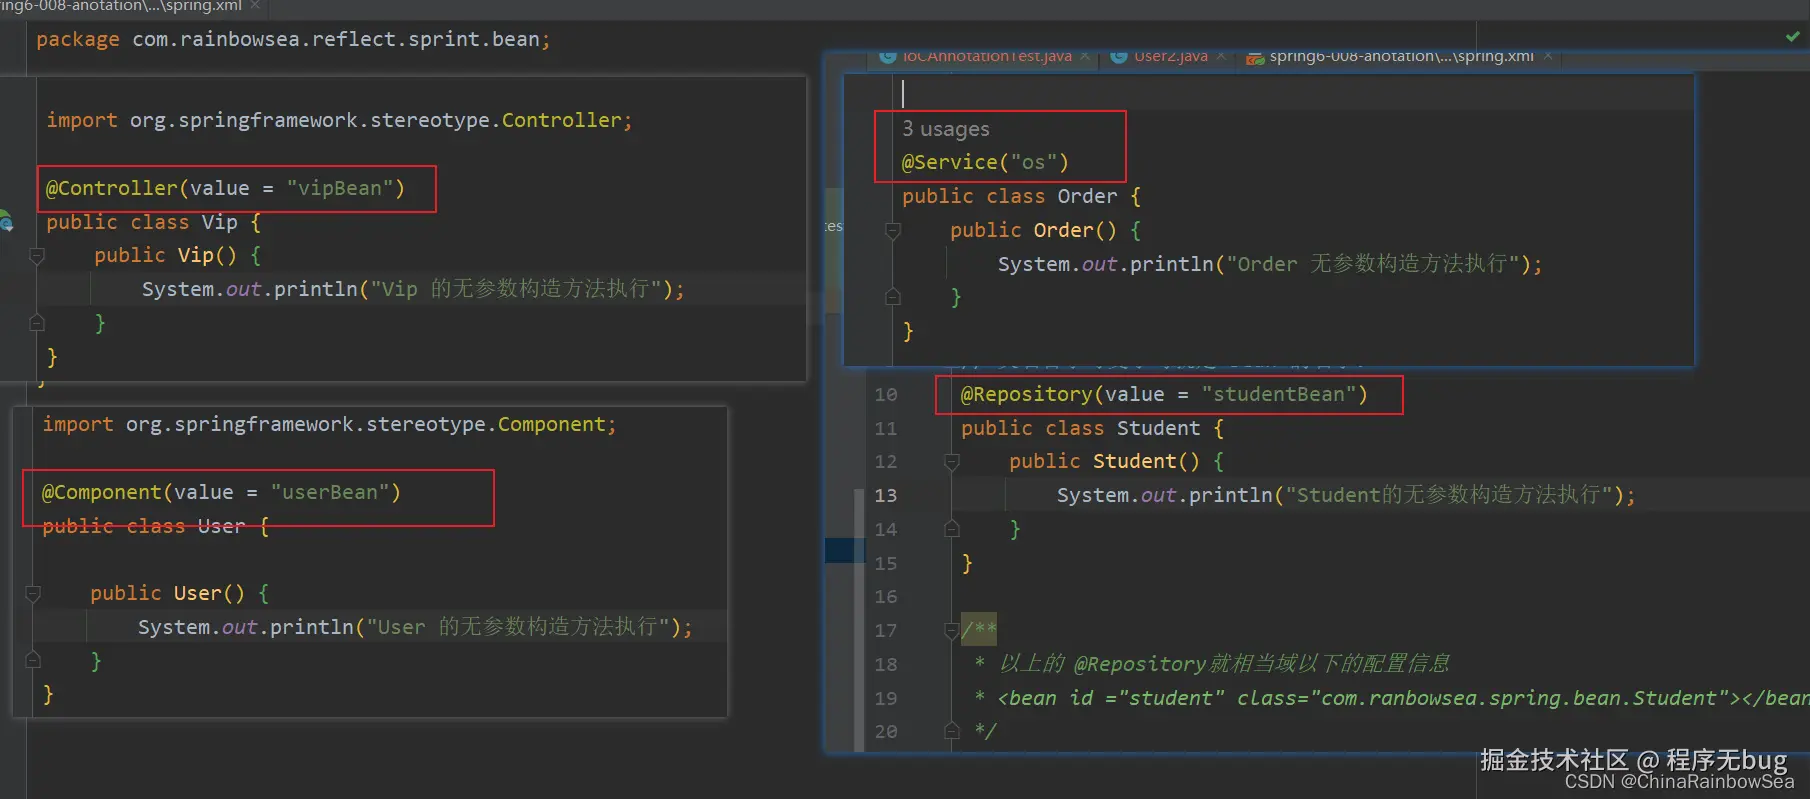Click line number 16 in the gutter
1810x799 pixels.
[886, 596]
